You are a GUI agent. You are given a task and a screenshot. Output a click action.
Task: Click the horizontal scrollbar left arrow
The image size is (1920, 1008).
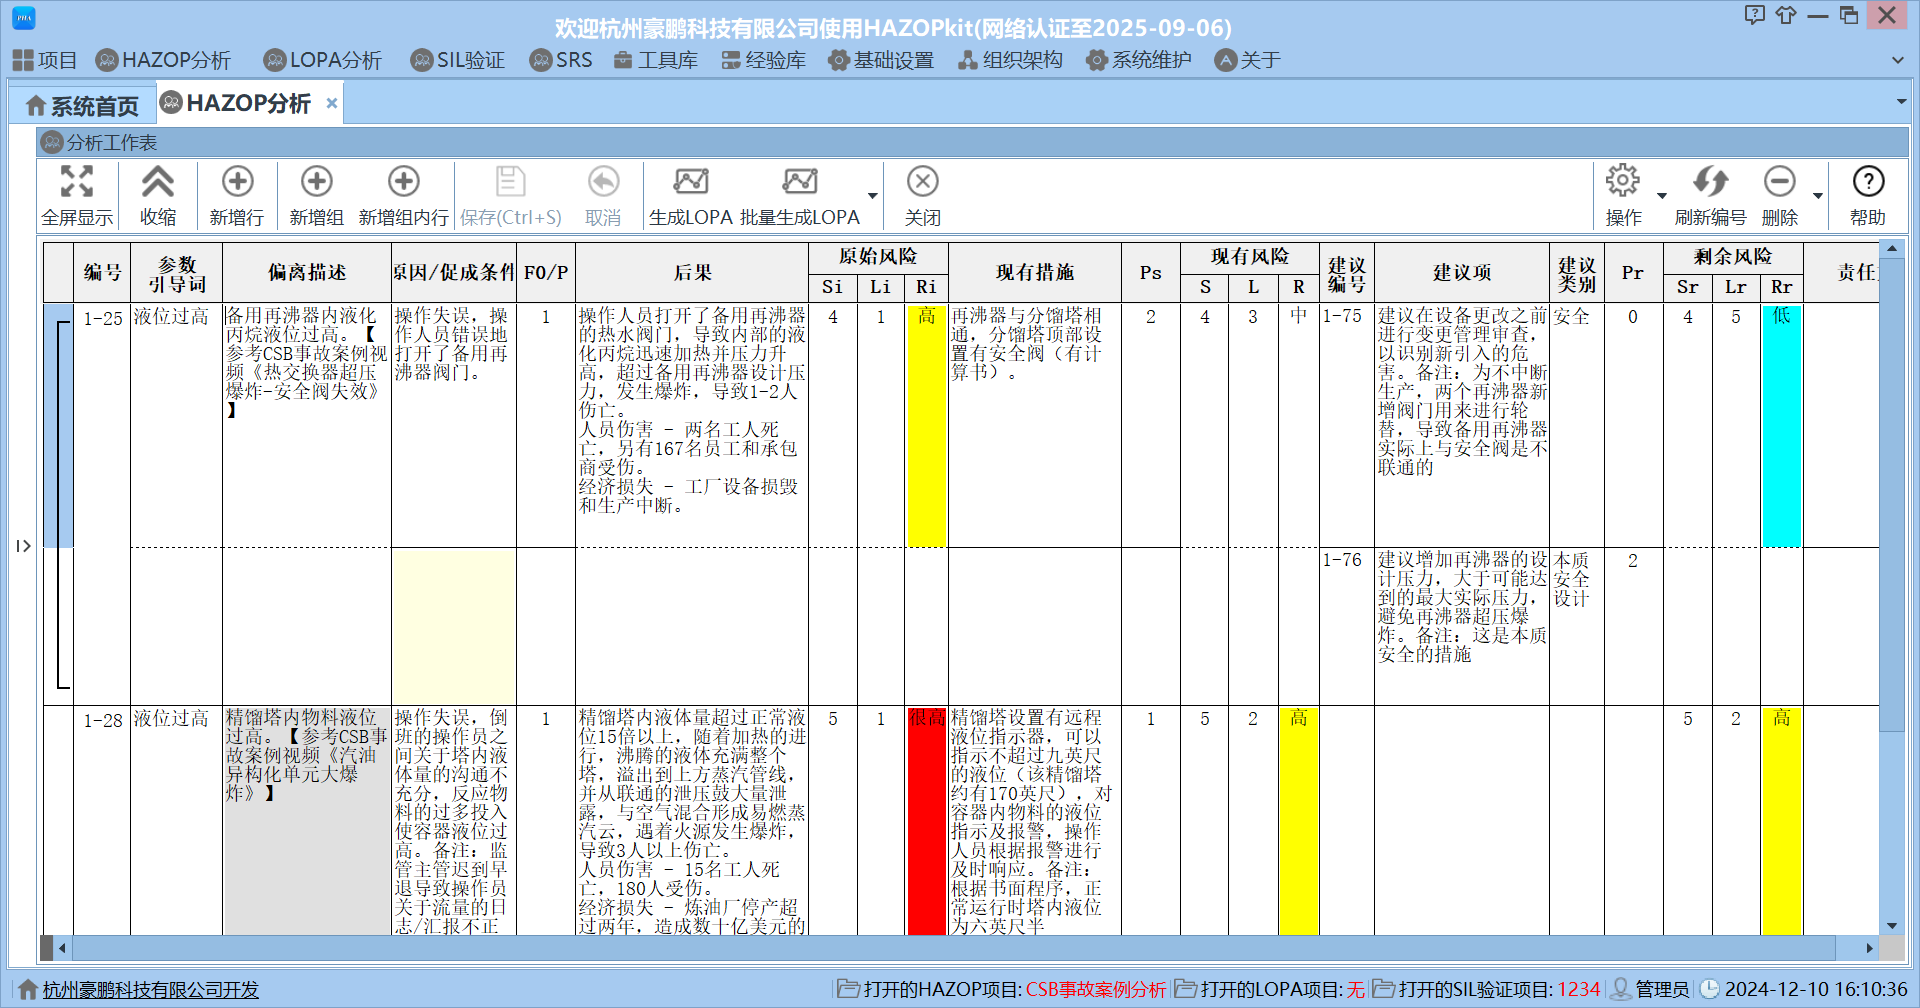(62, 947)
